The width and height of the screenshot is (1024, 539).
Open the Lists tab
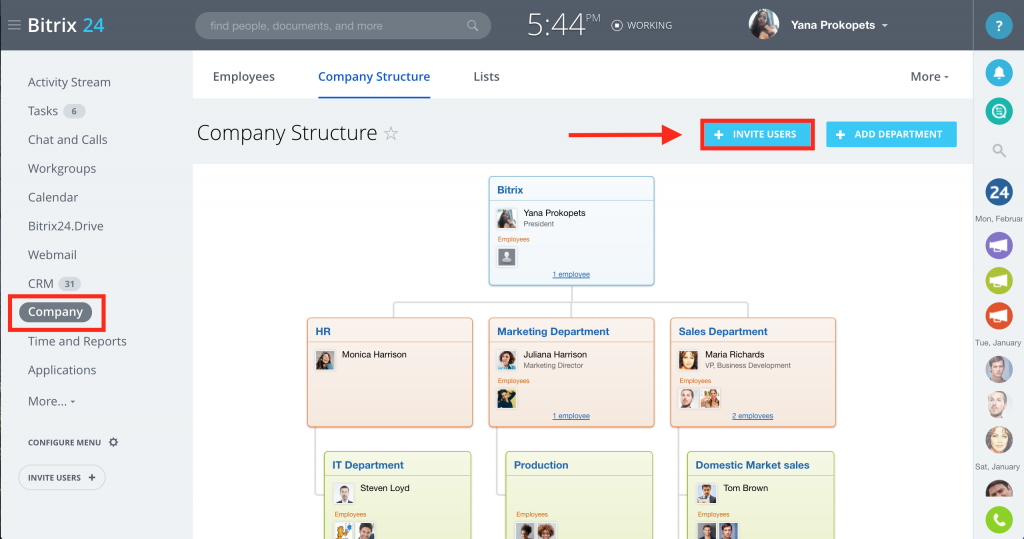point(487,76)
